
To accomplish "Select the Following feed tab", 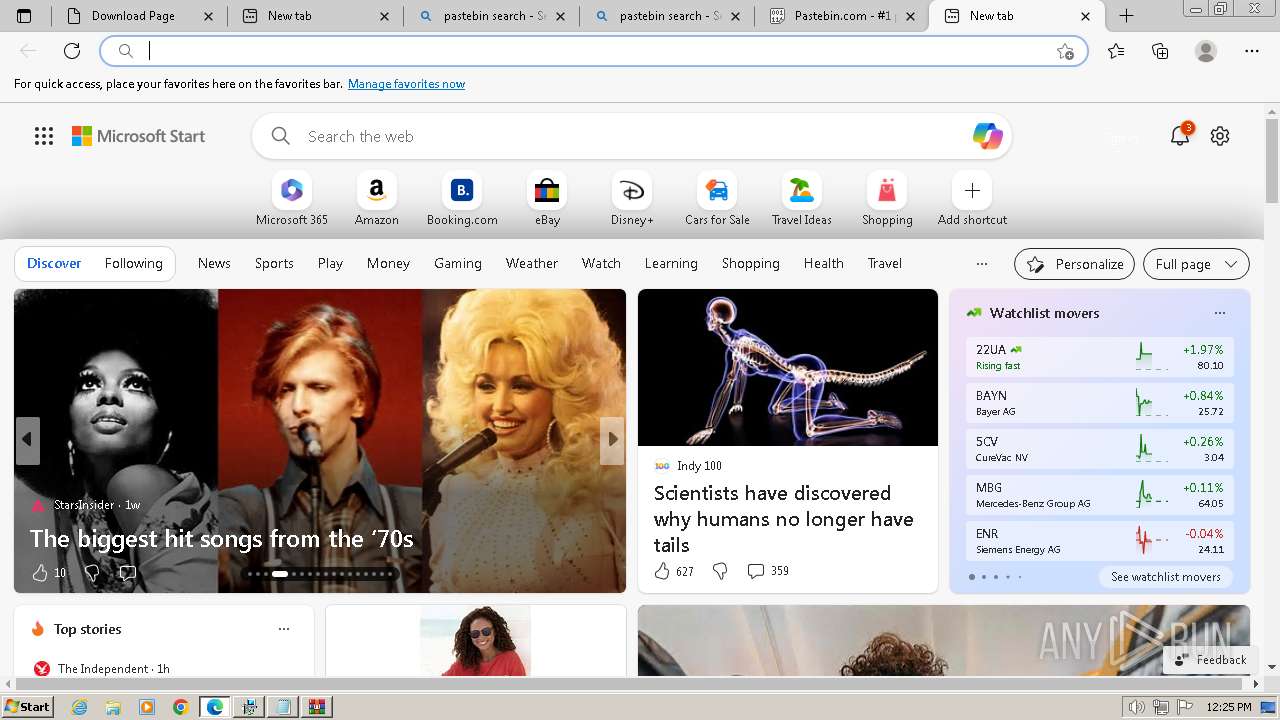I will (133, 264).
